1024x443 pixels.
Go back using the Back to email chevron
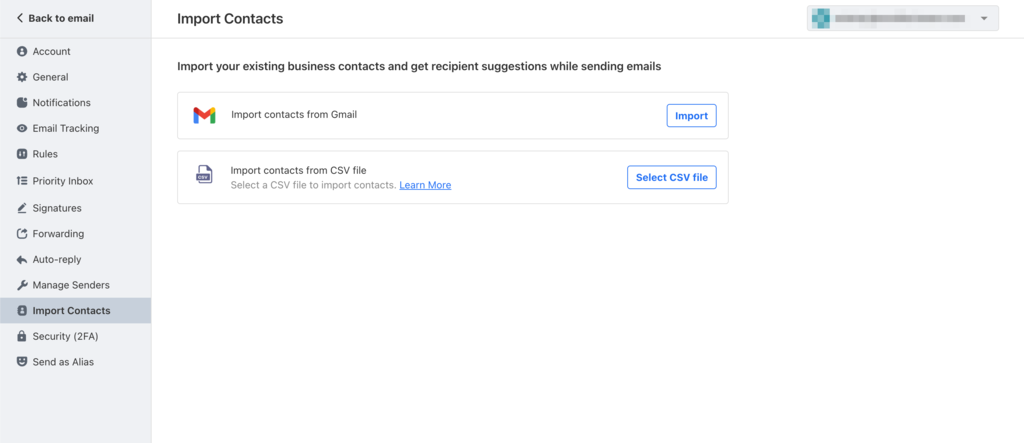tap(19, 18)
